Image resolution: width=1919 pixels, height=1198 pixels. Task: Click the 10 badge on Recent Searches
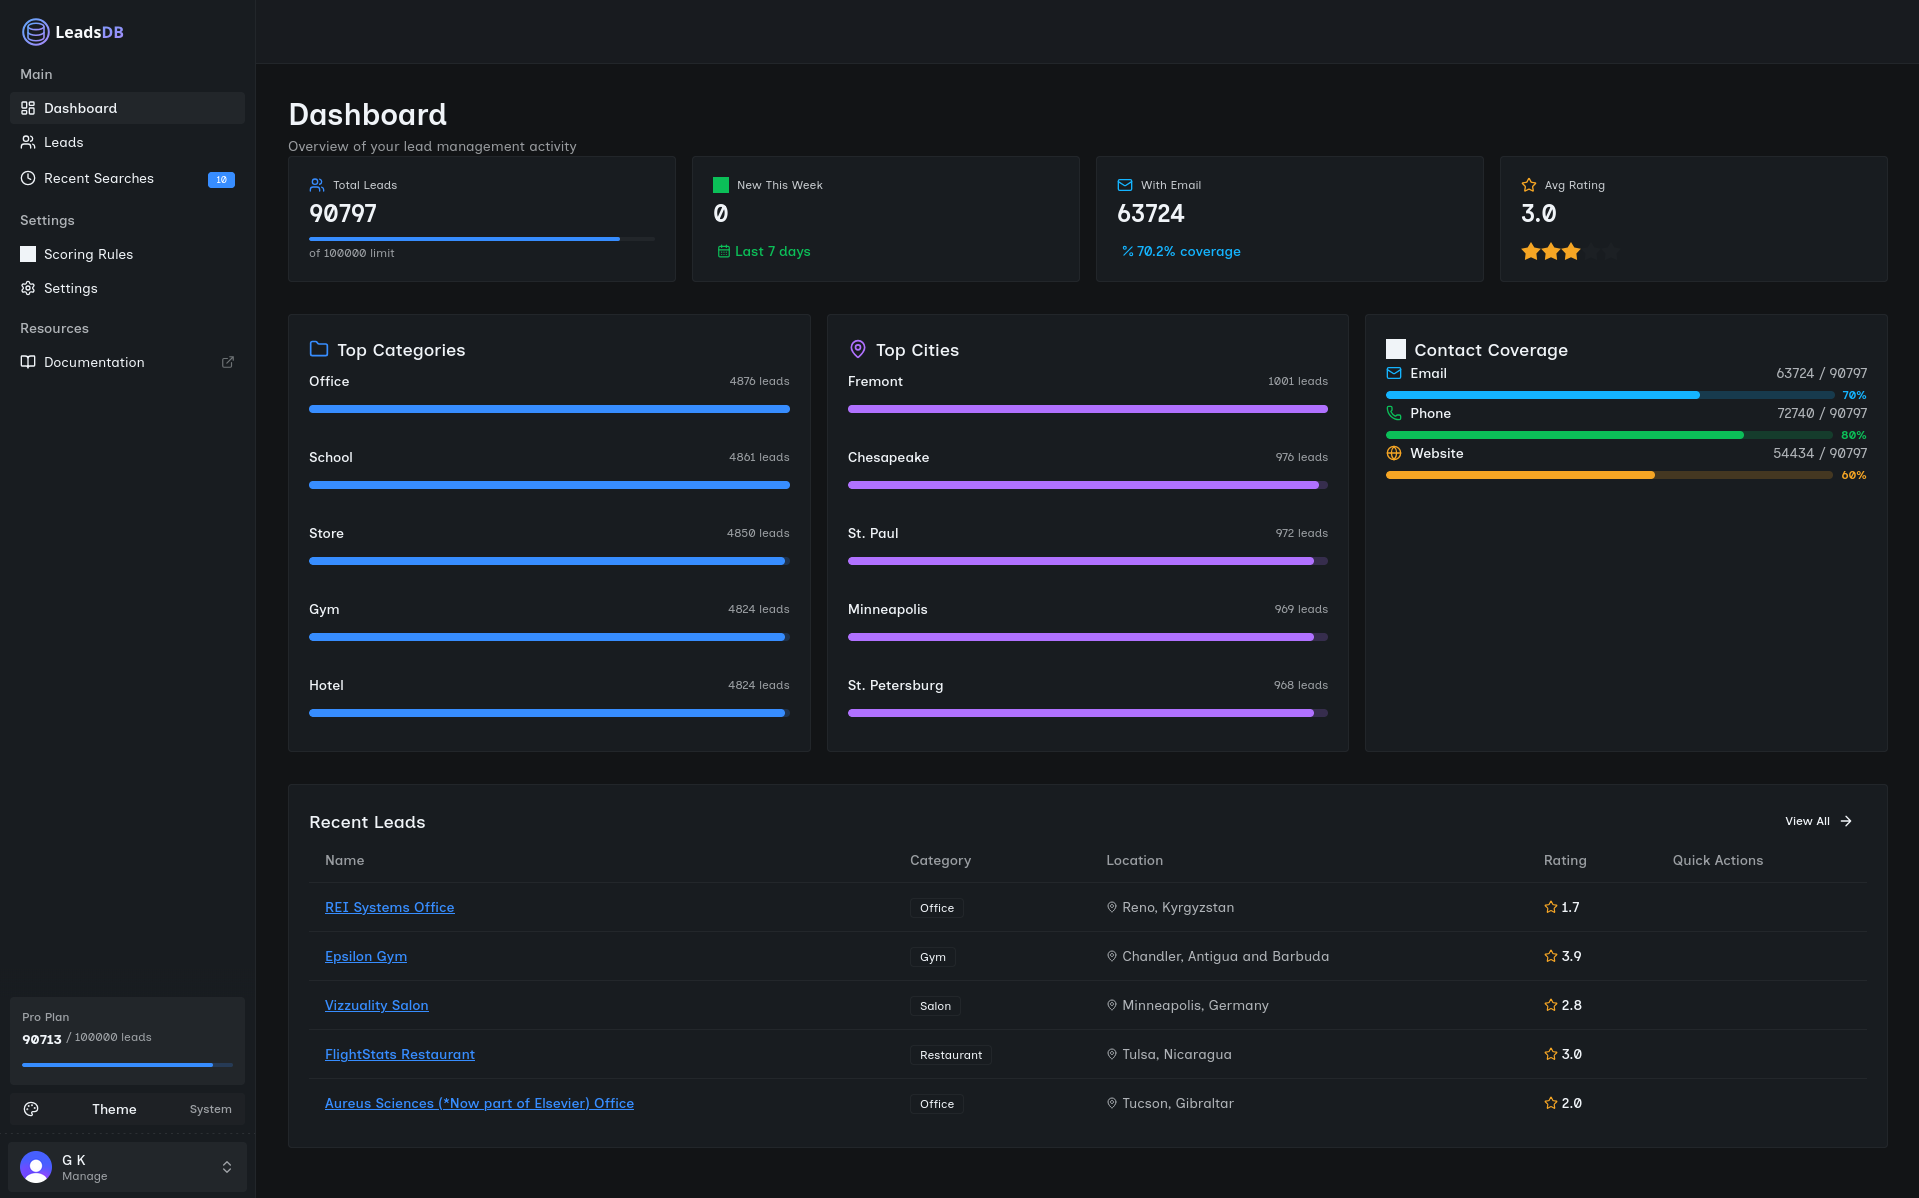point(221,179)
